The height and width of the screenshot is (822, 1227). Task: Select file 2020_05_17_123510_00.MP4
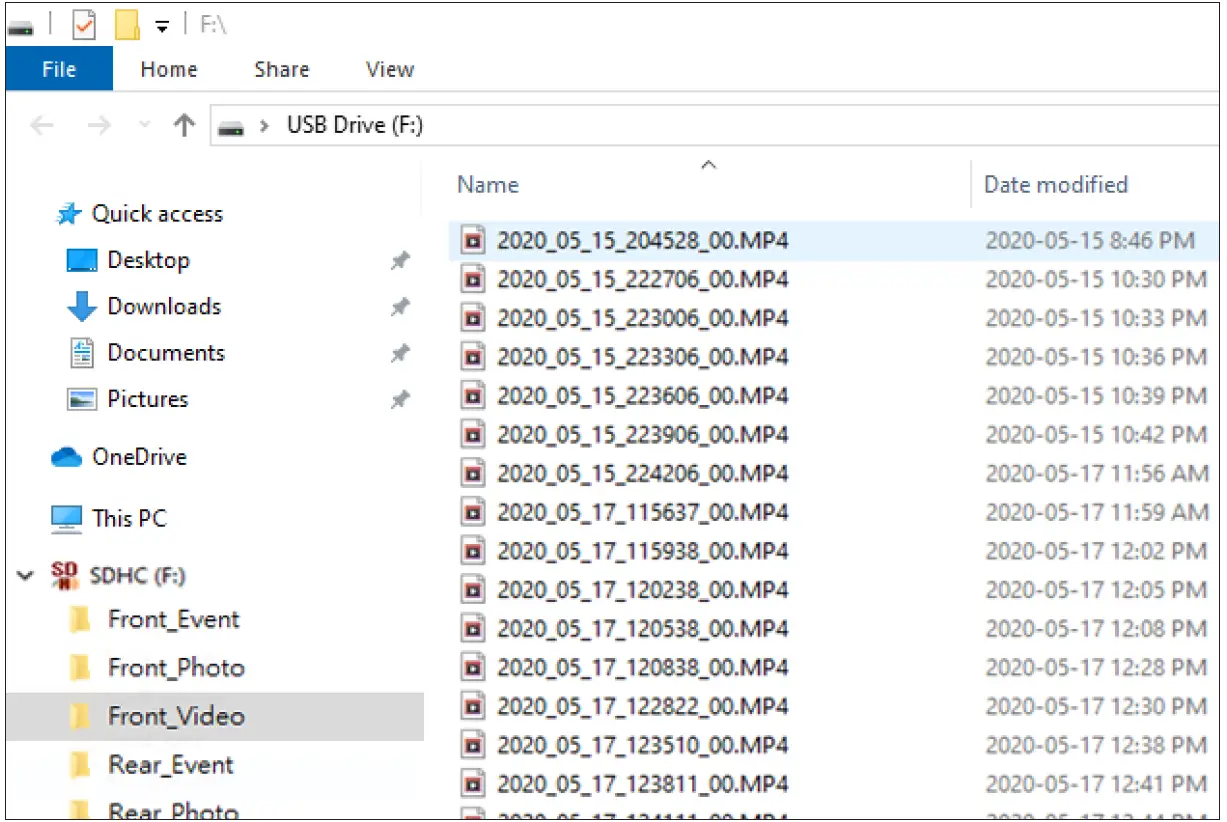[x=642, y=745]
